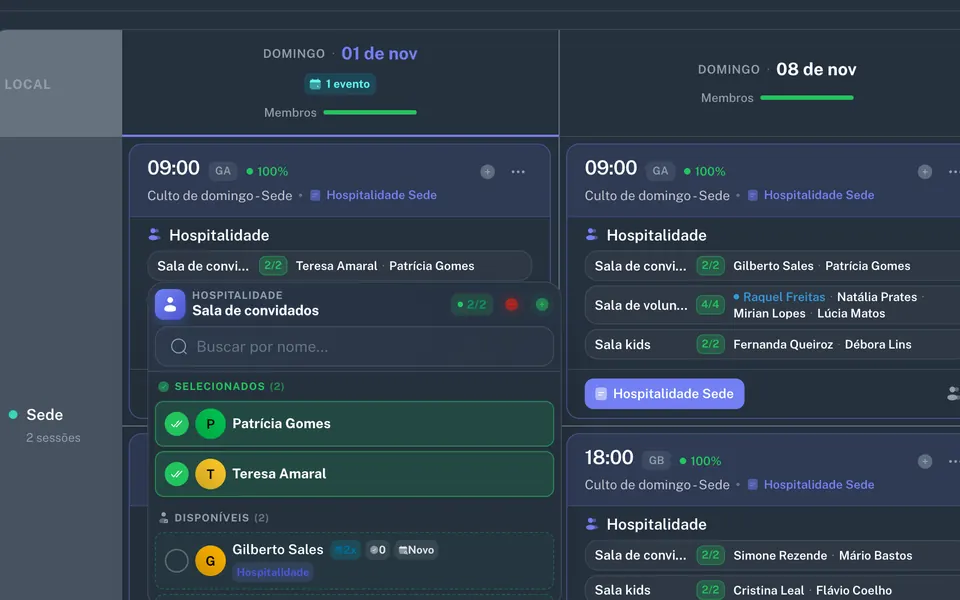Click the 1 evento badge
The width and height of the screenshot is (960, 600).
(x=340, y=84)
